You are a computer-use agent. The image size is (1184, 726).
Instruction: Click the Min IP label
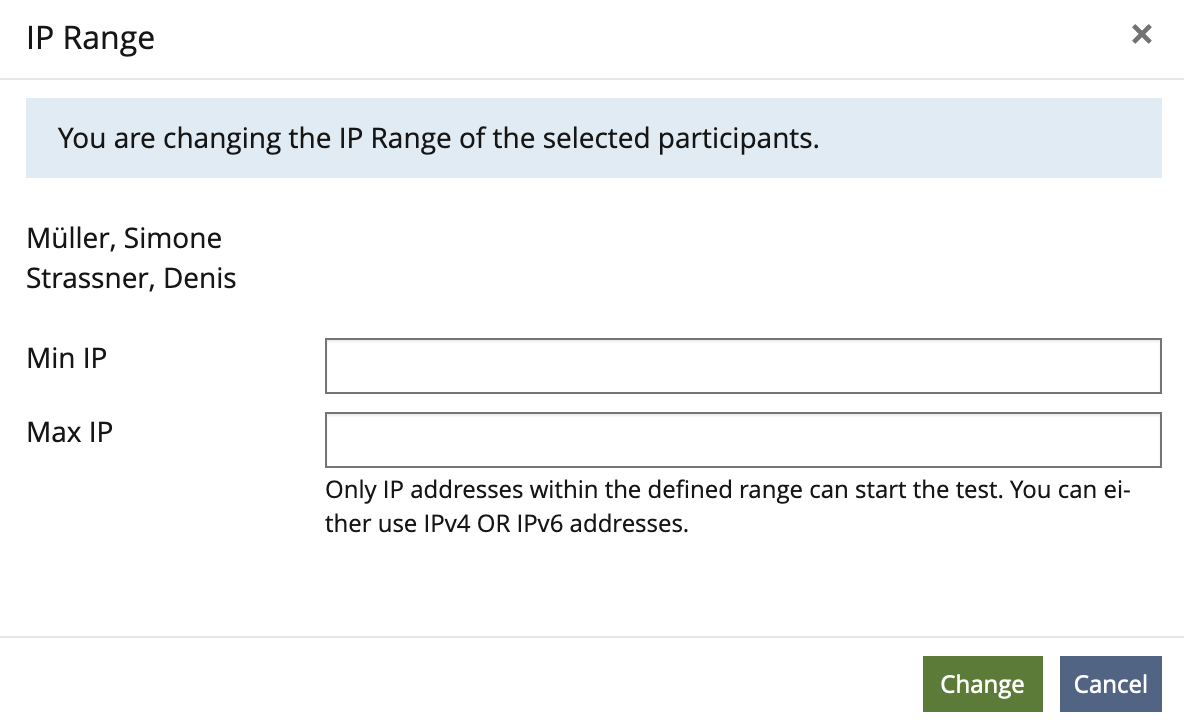pos(66,358)
